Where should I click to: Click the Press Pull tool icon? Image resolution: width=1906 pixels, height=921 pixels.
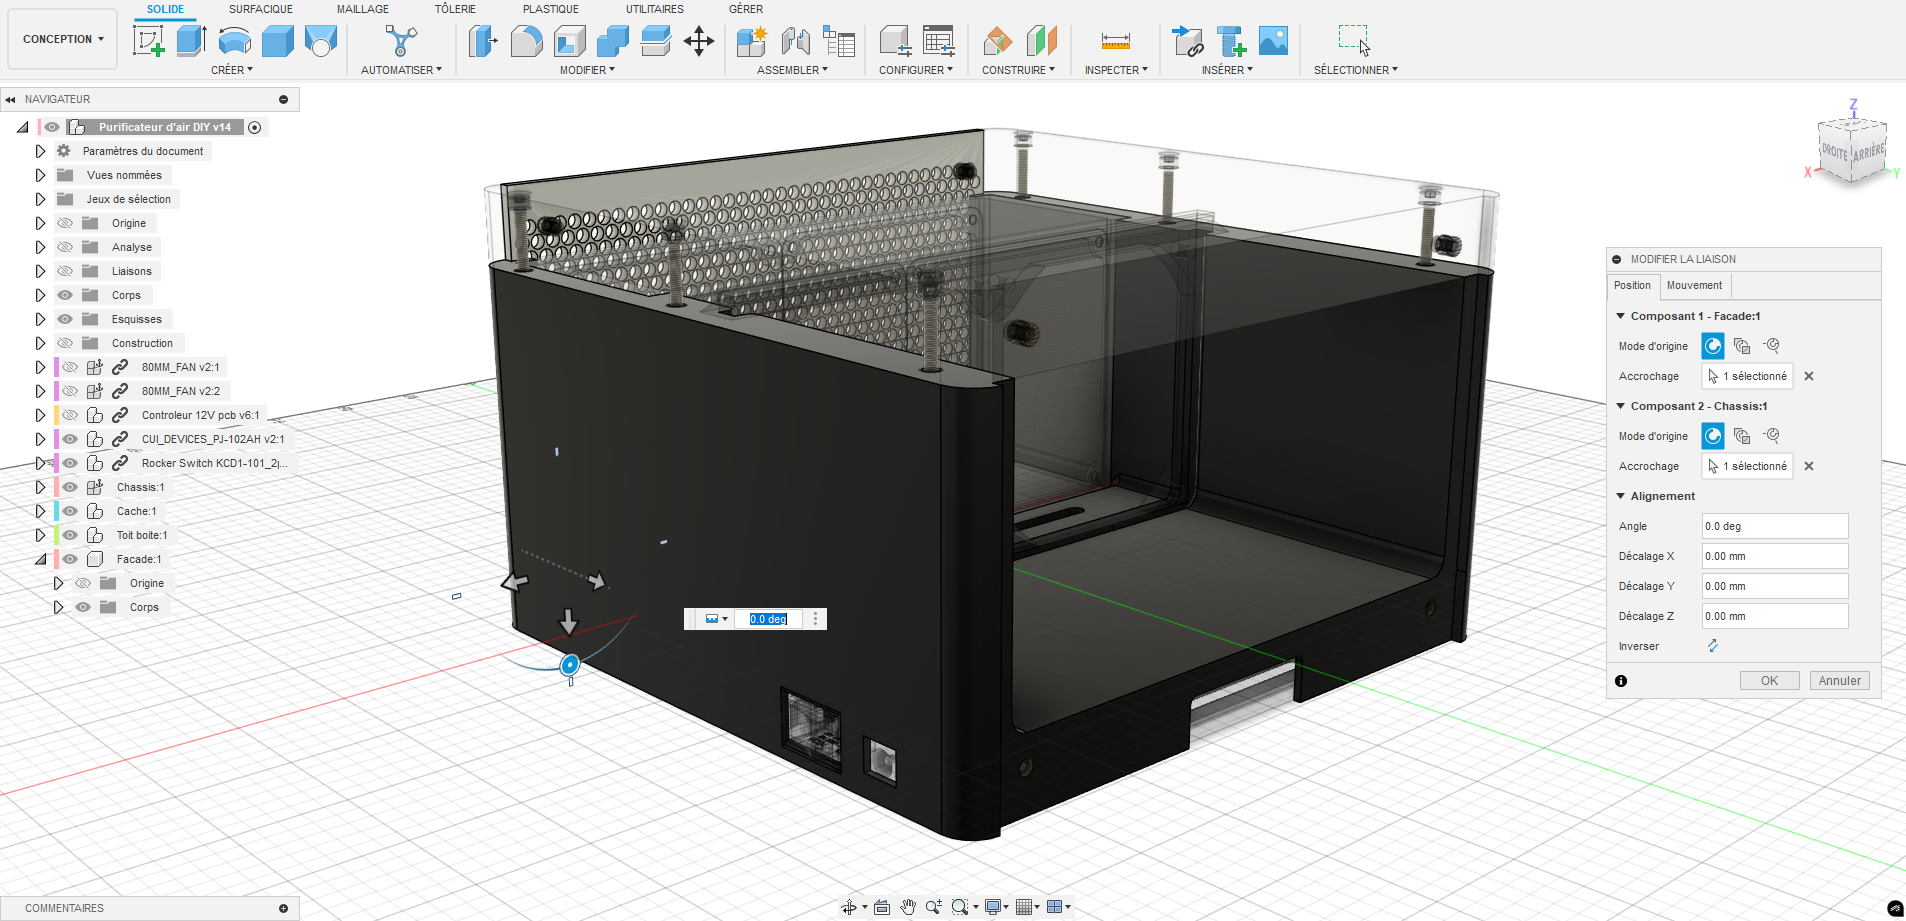click(483, 41)
